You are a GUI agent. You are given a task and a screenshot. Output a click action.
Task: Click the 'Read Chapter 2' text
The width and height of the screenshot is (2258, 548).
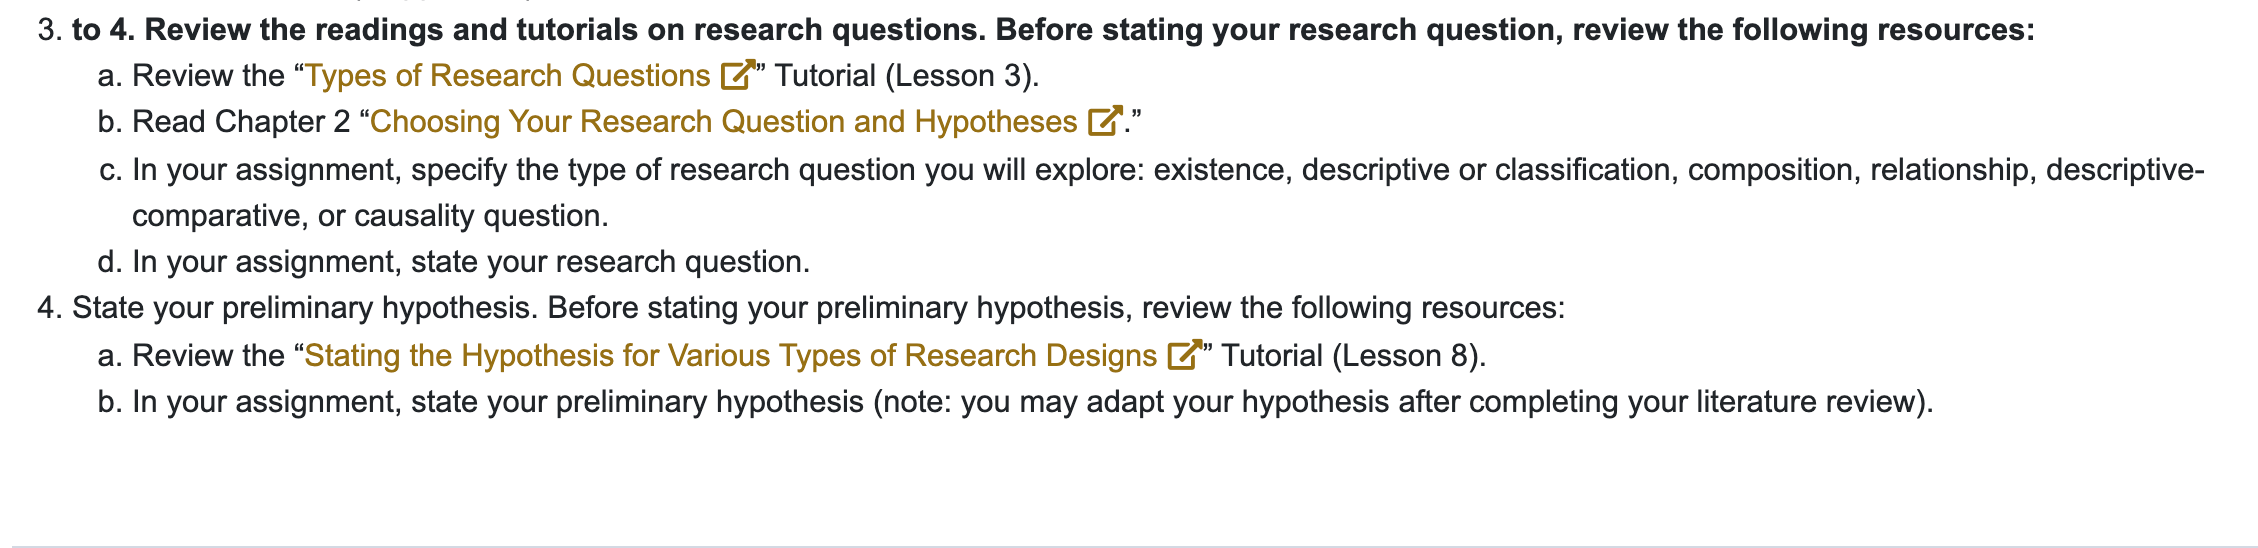click(241, 122)
